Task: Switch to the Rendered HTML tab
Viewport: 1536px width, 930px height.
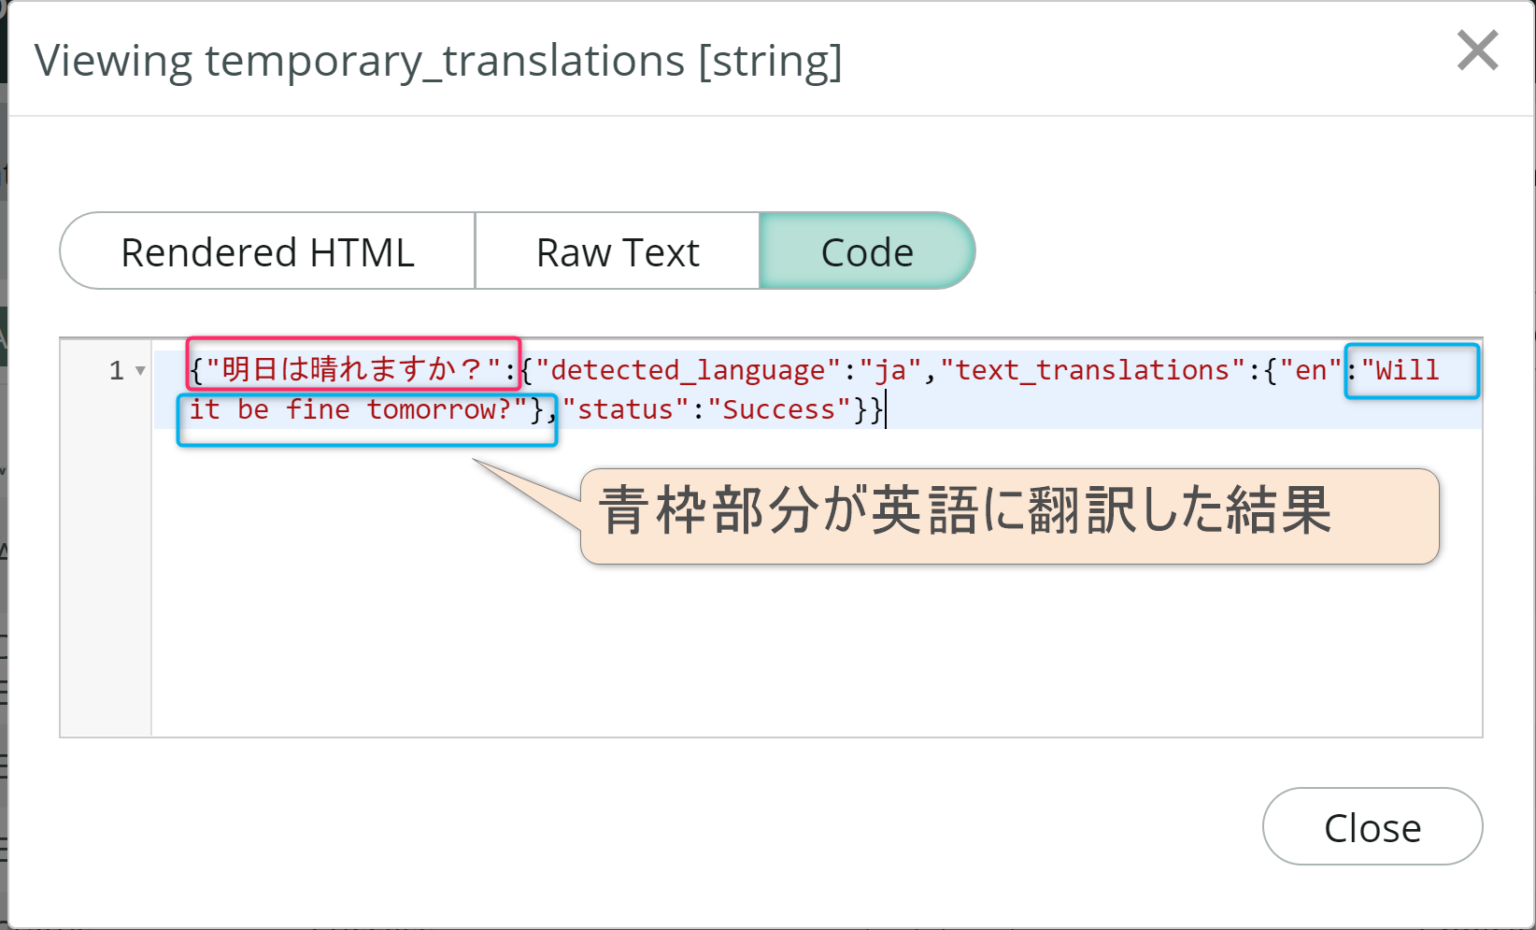Action: tap(267, 251)
